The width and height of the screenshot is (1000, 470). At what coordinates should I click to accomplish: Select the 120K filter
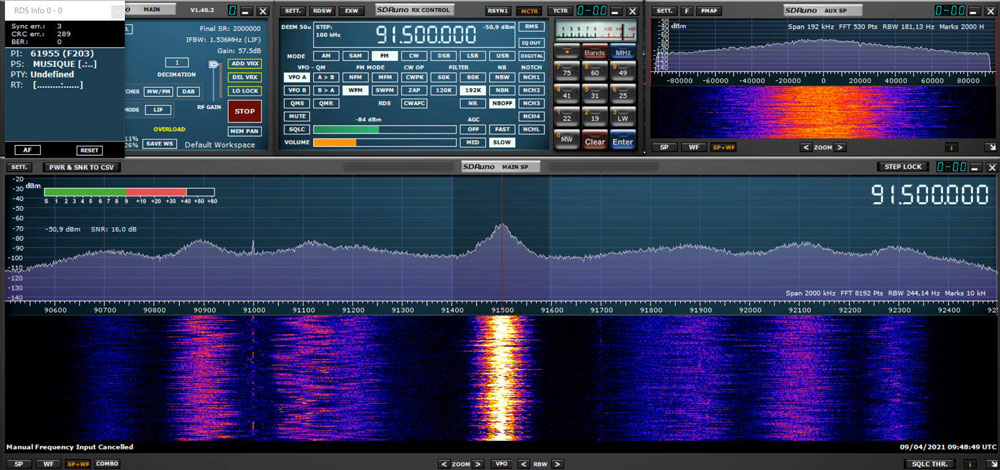(444, 90)
